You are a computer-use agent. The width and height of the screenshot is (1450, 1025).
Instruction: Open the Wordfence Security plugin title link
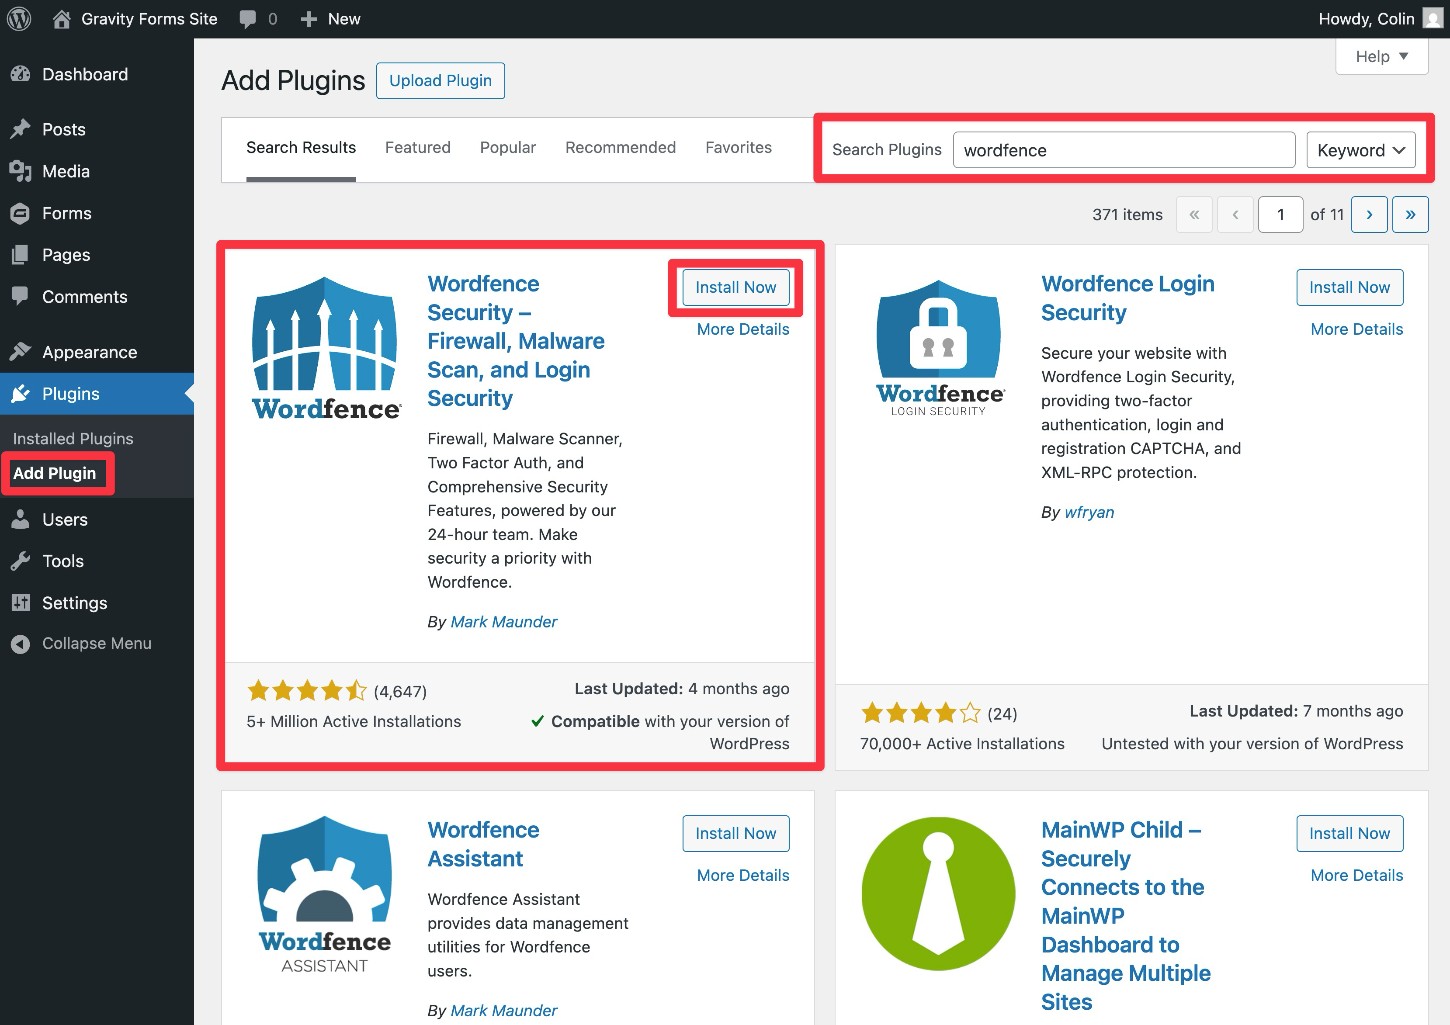(516, 341)
